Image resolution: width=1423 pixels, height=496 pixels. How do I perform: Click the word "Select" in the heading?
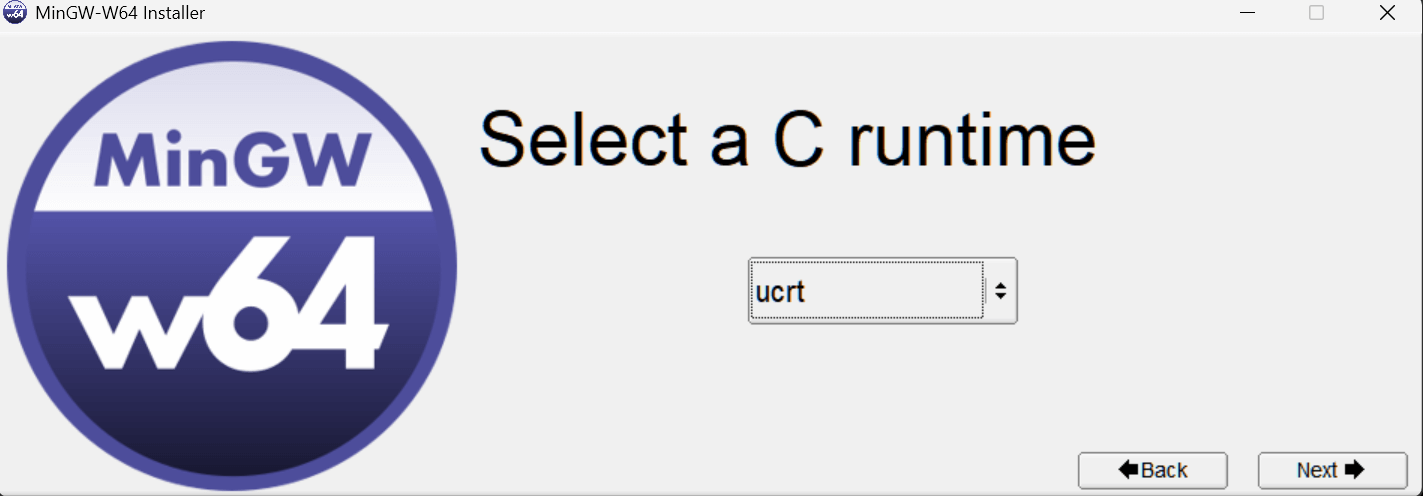(x=584, y=139)
